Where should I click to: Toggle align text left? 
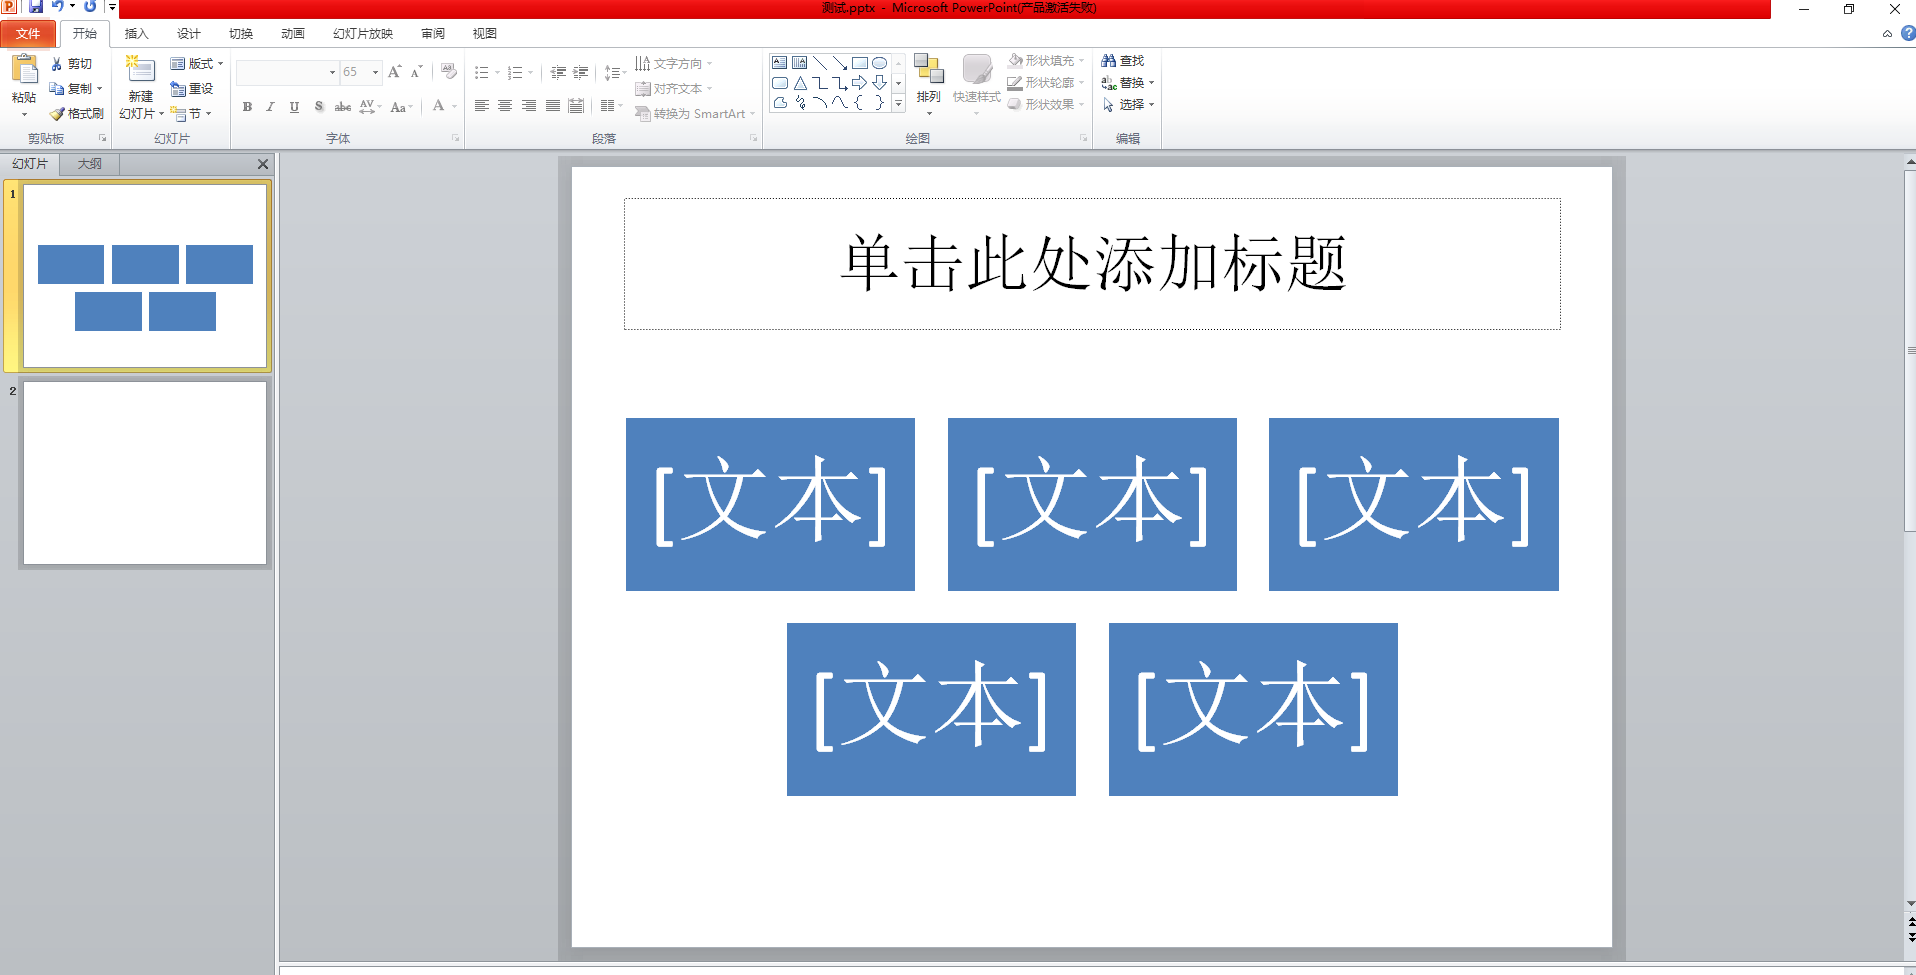pos(481,106)
